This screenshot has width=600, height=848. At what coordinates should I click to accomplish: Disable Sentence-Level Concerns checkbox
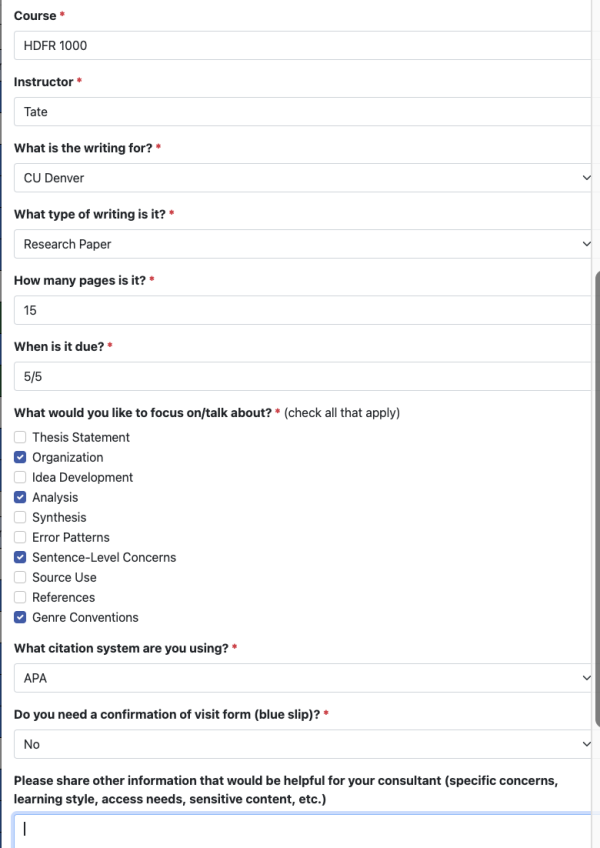pos(20,557)
